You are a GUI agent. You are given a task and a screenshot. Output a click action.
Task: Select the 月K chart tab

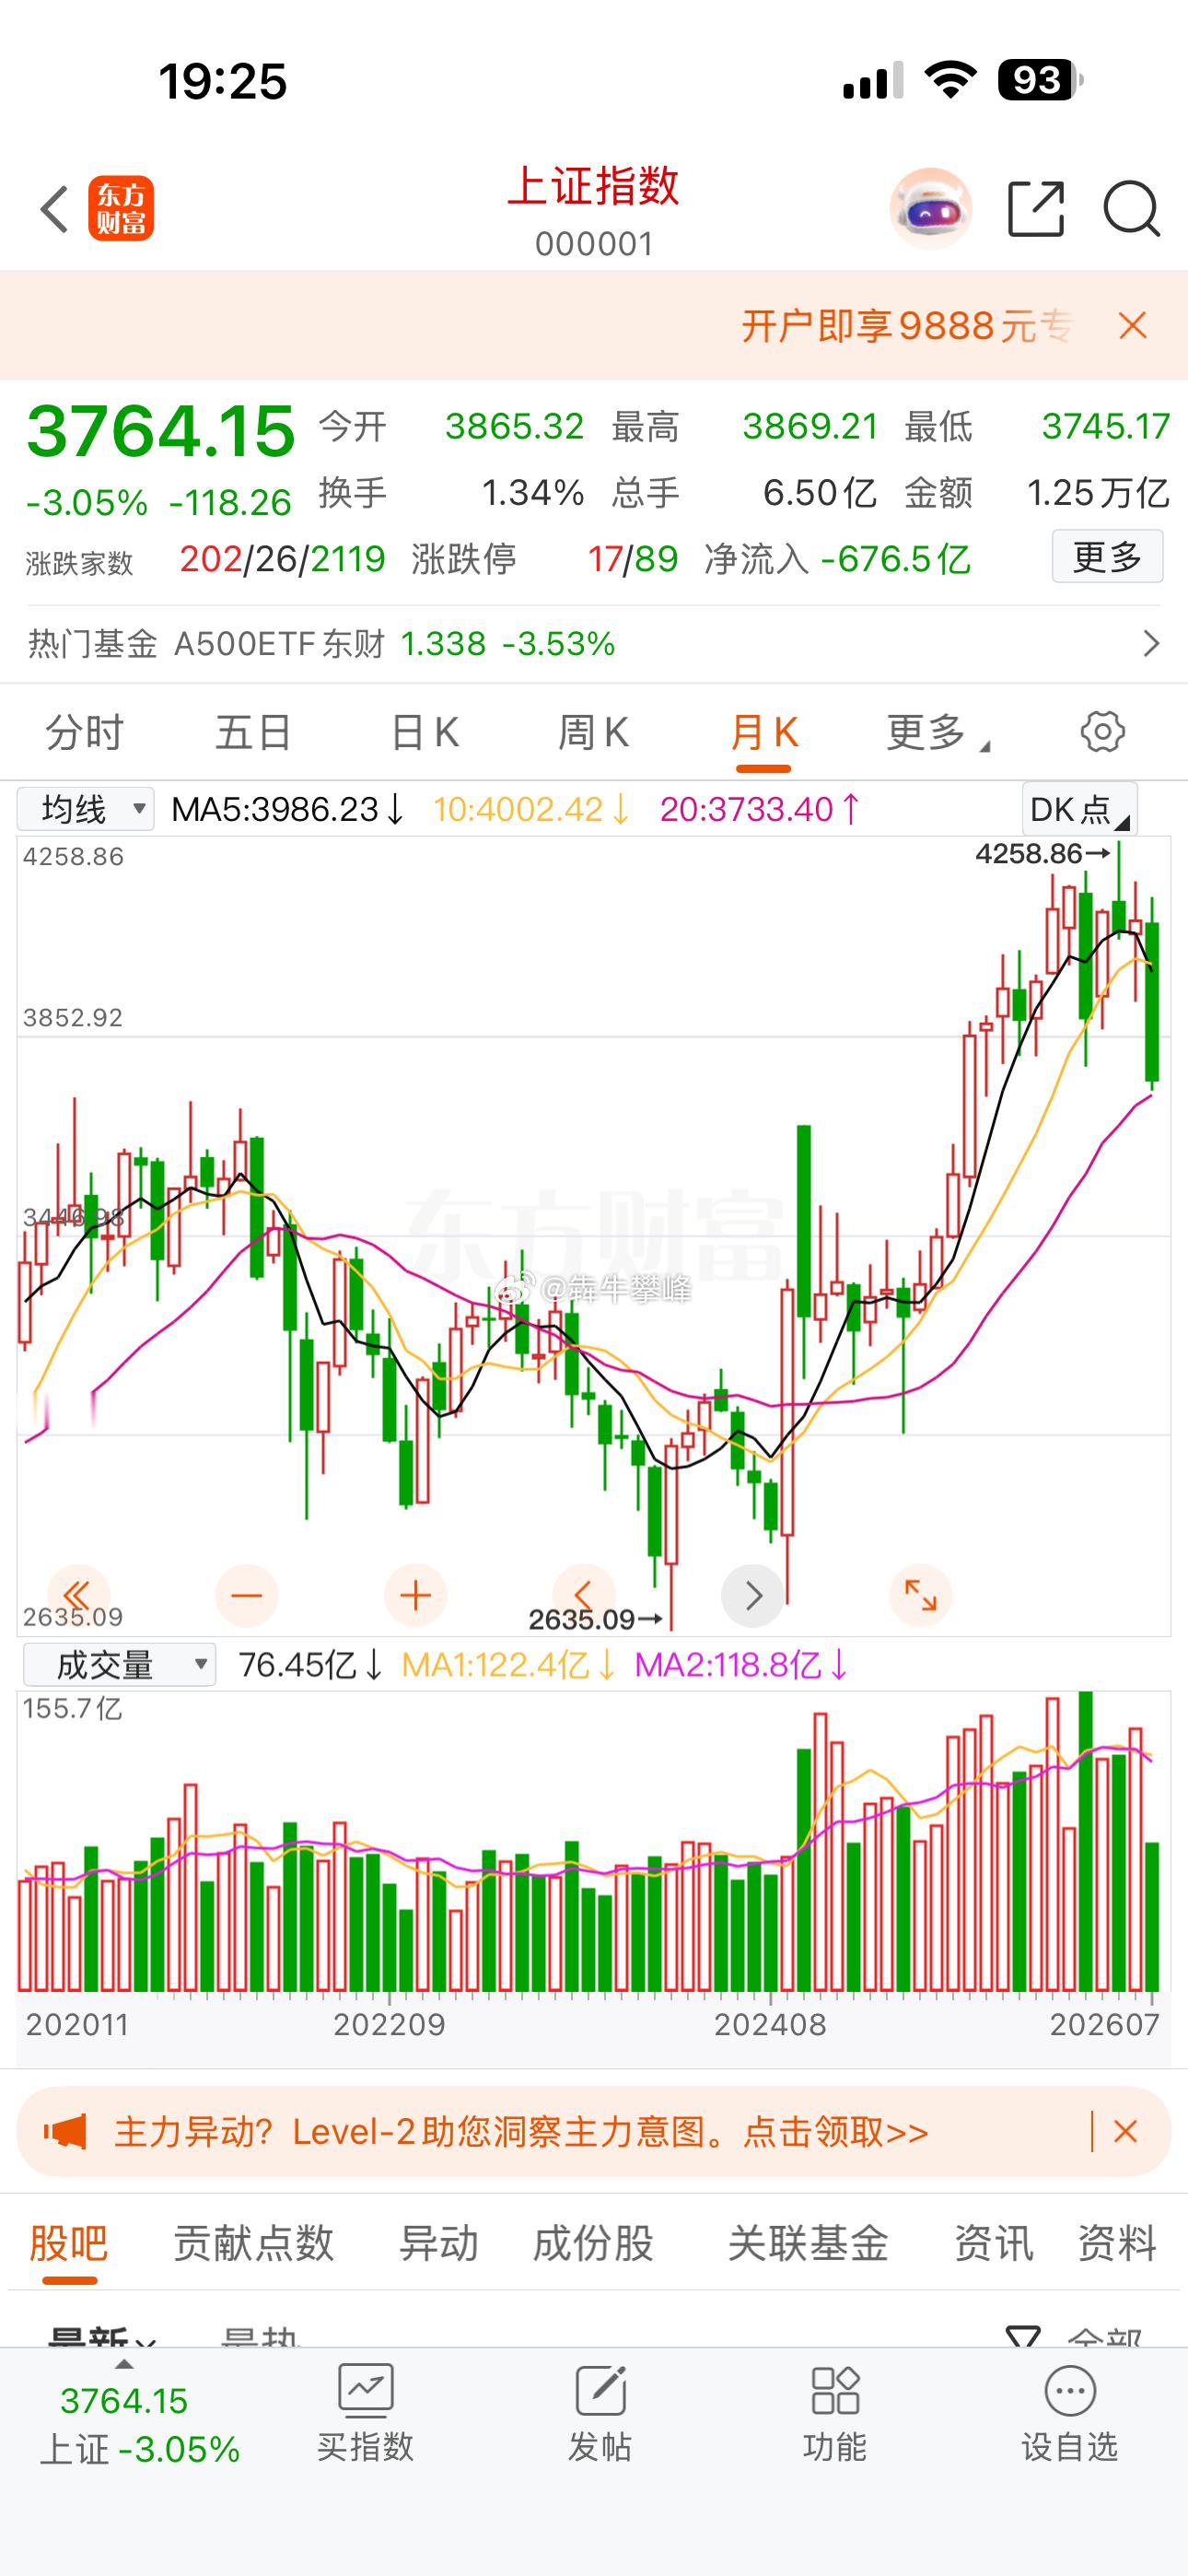[x=764, y=732]
